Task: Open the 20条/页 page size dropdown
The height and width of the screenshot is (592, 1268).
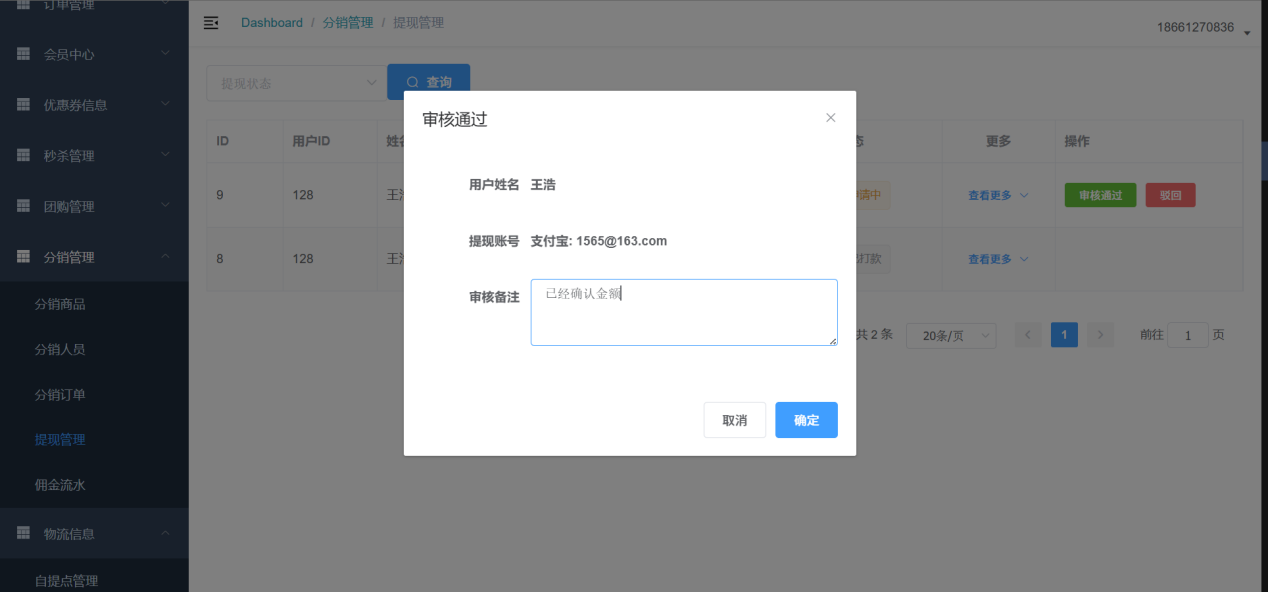Action: pos(950,336)
